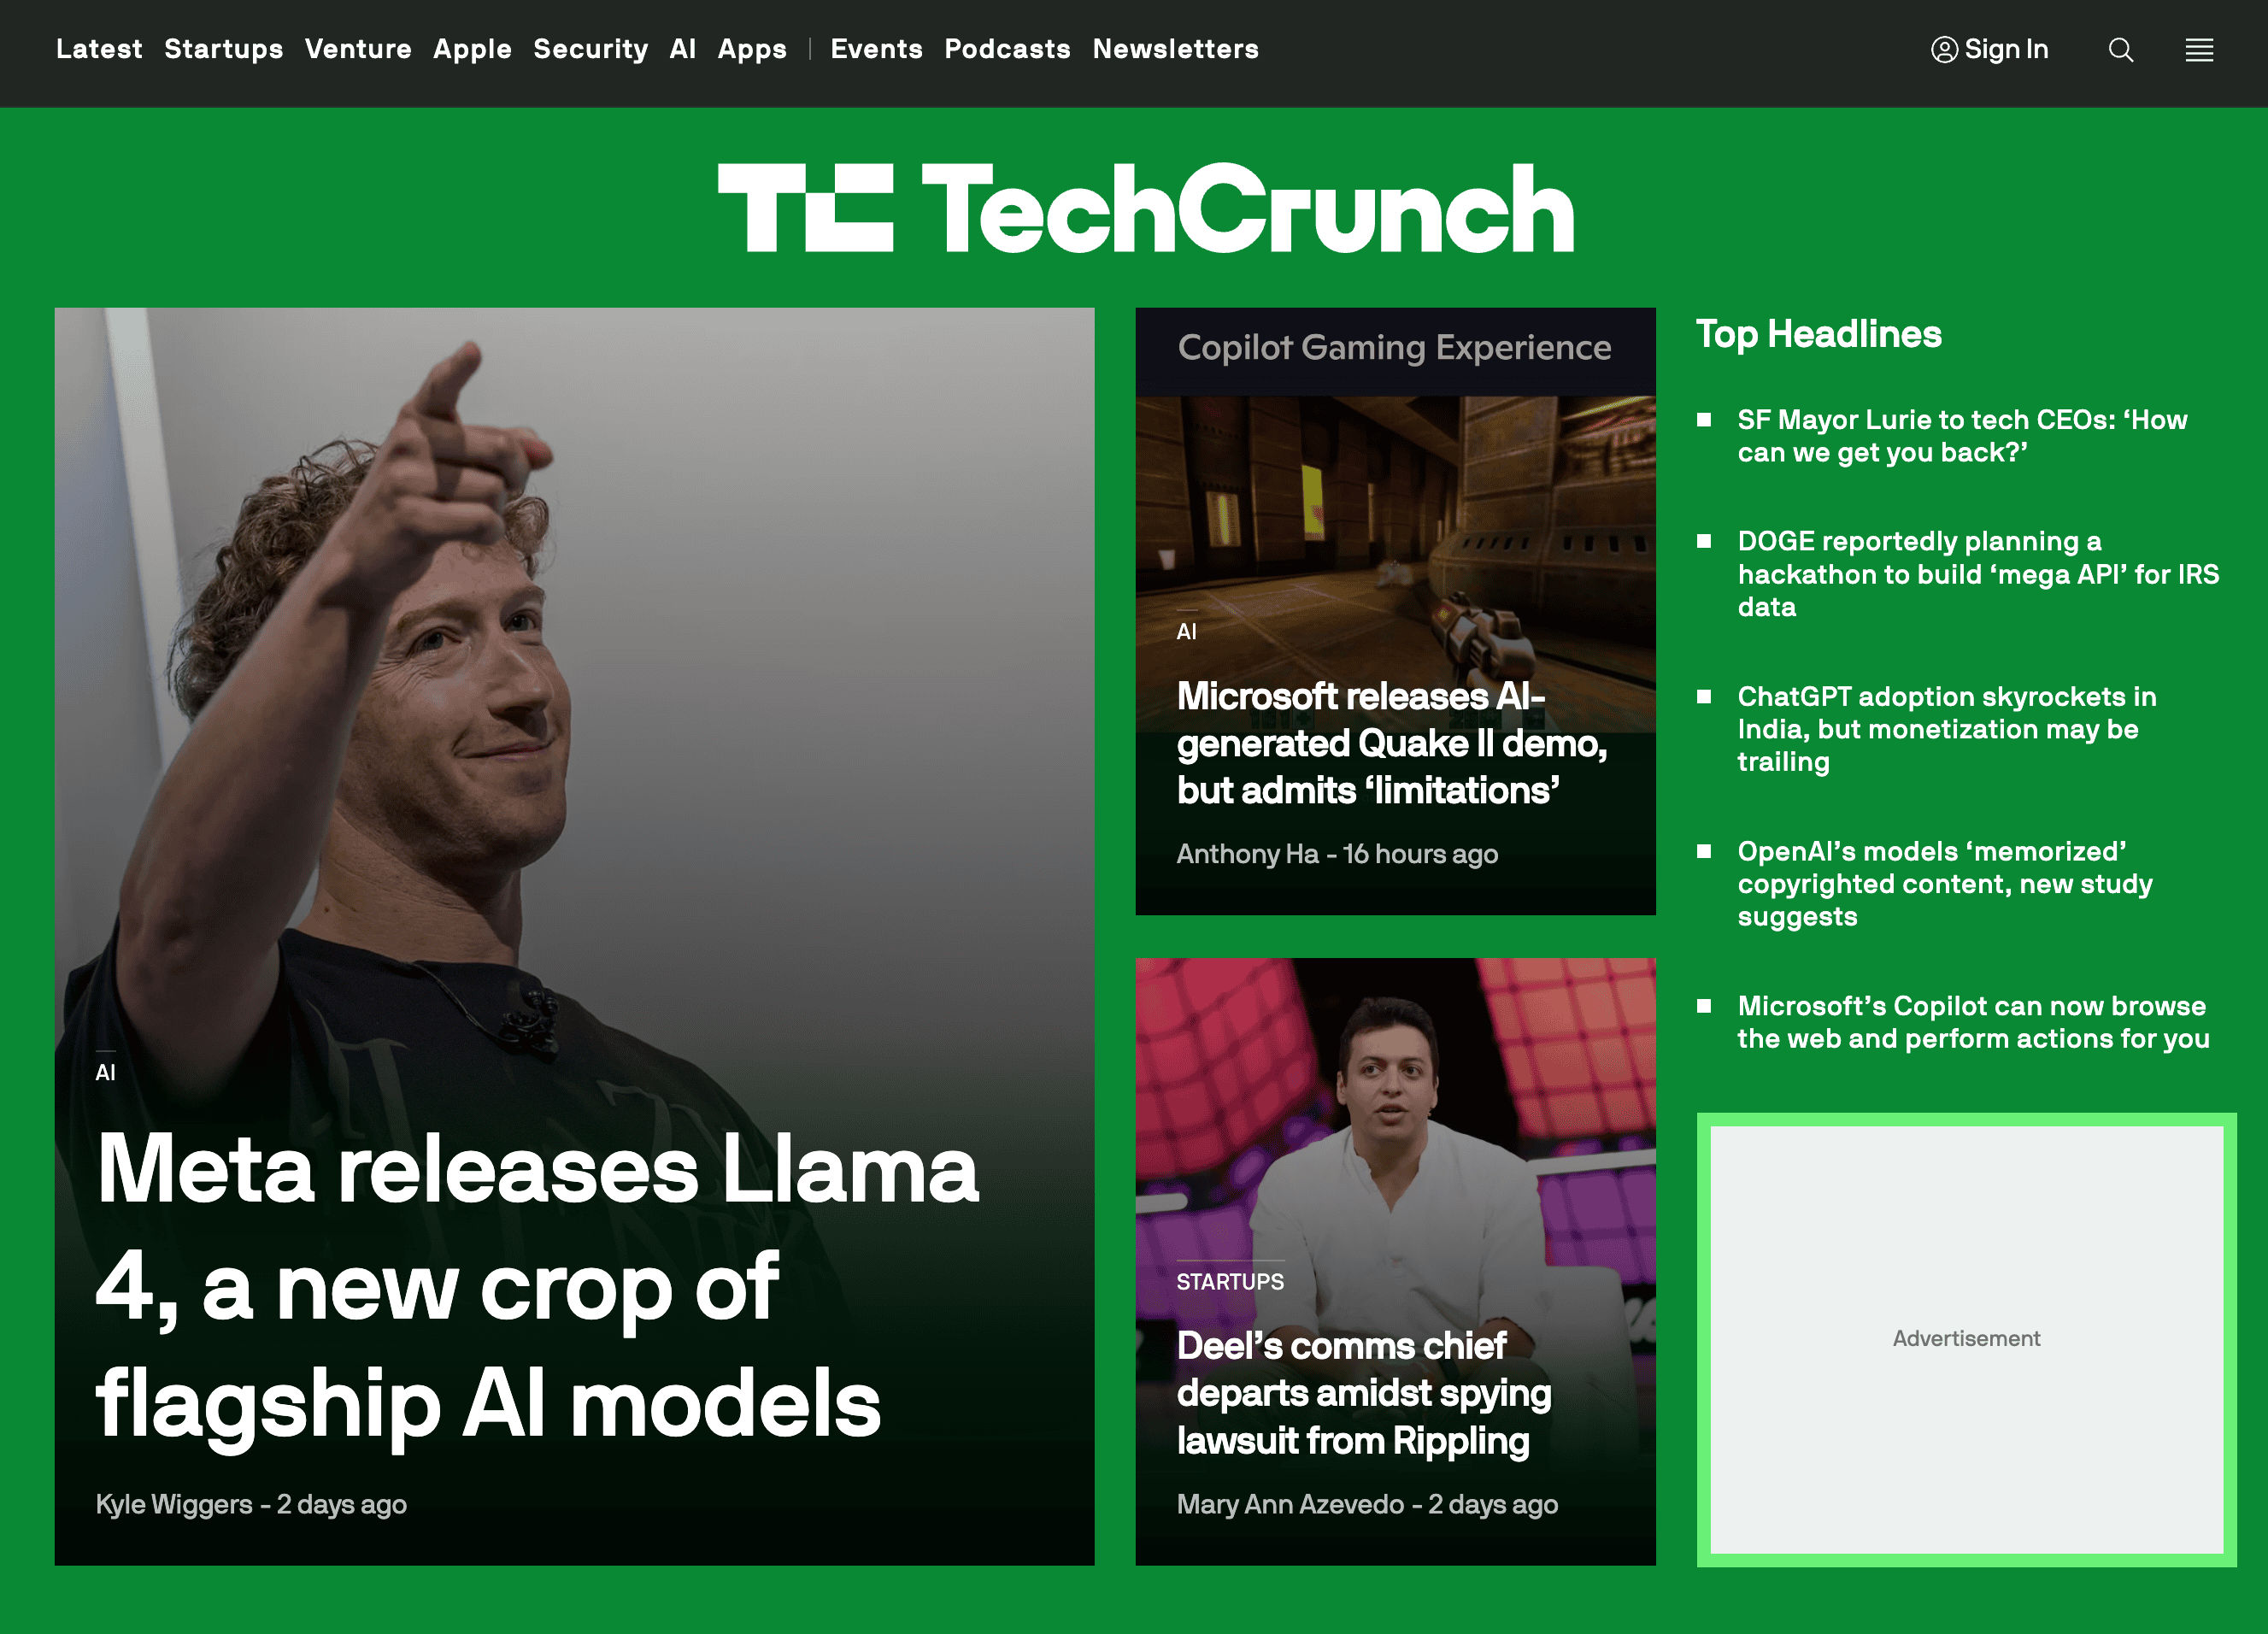Open the Microsoft Quake II demo article
The height and width of the screenshot is (1634, 2268).
click(1391, 743)
